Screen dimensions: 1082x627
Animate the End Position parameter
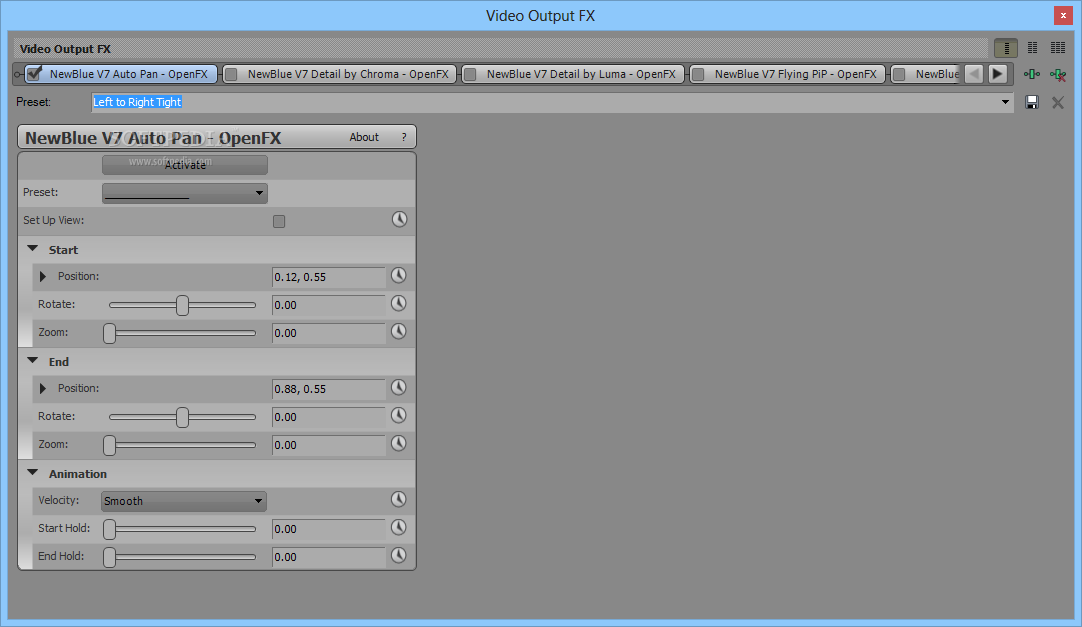(x=399, y=388)
